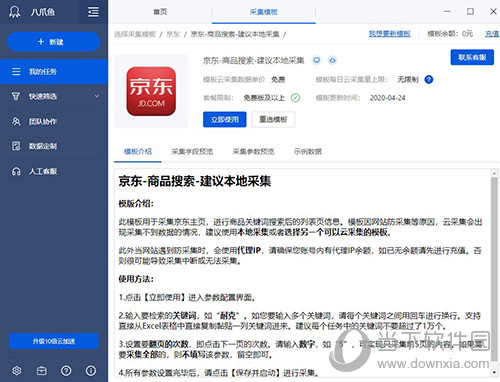Open 团队协作 (Team Collaboration) in sidebar
The height and width of the screenshot is (382, 500).
(54, 121)
